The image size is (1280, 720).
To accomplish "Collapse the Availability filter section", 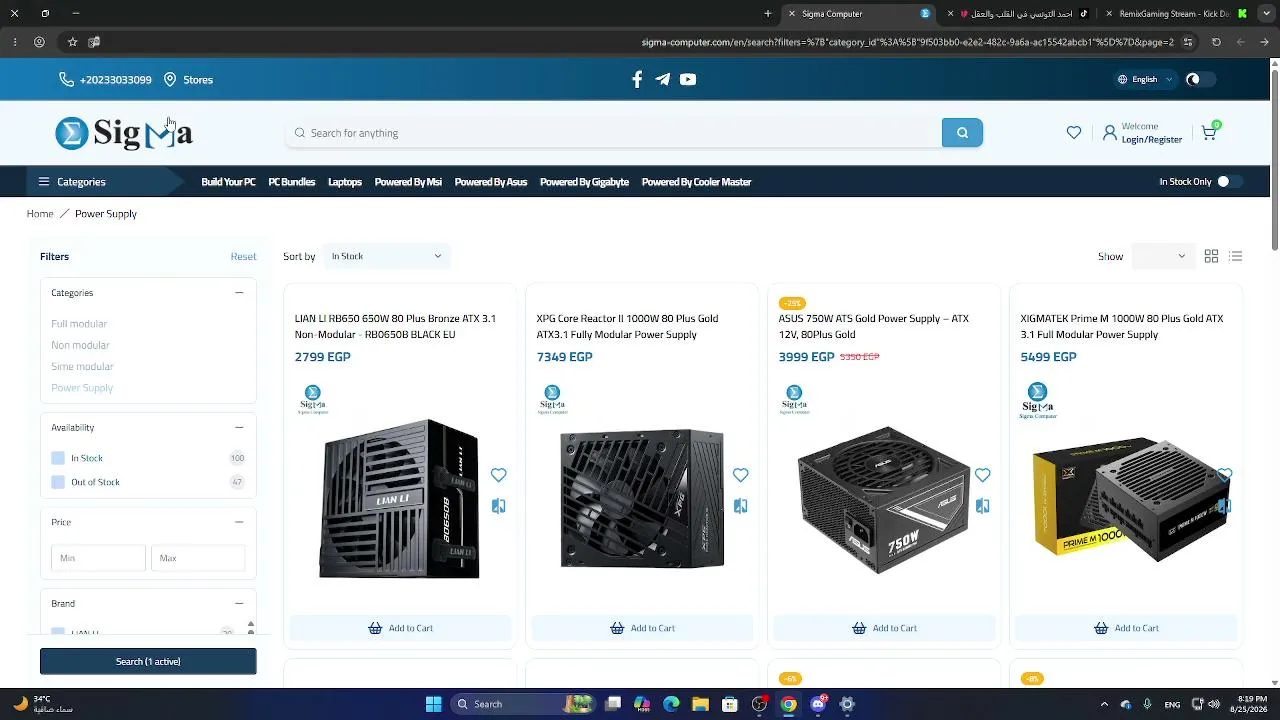I will click(239, 428).
